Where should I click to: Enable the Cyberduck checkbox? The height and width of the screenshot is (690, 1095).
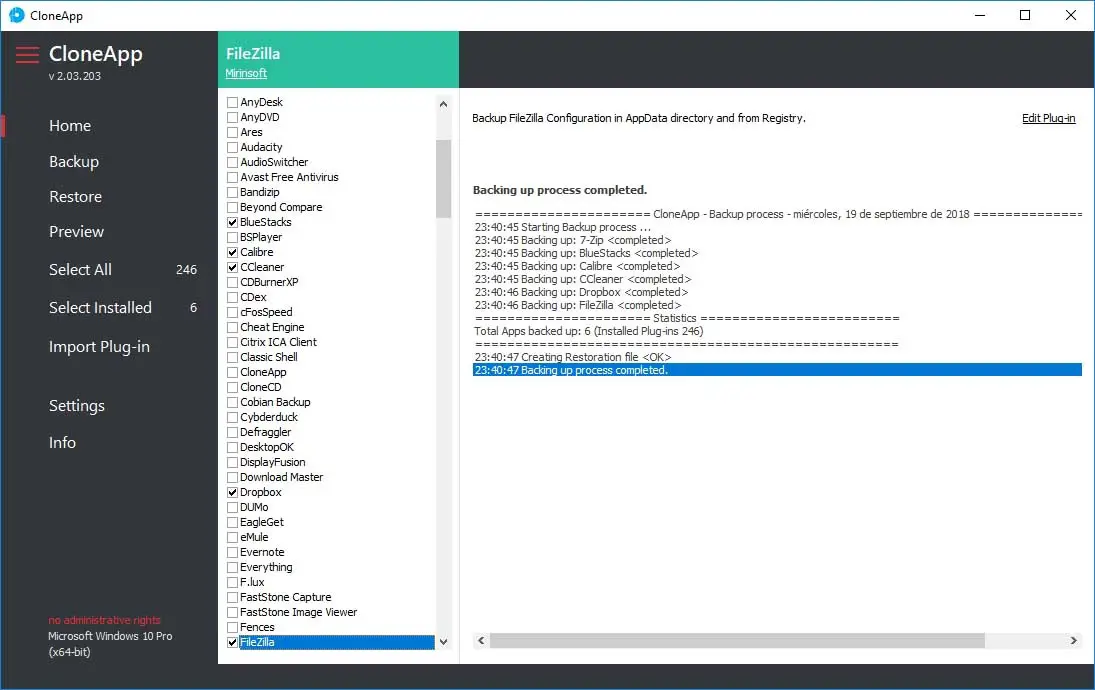[x=233, y=418]
